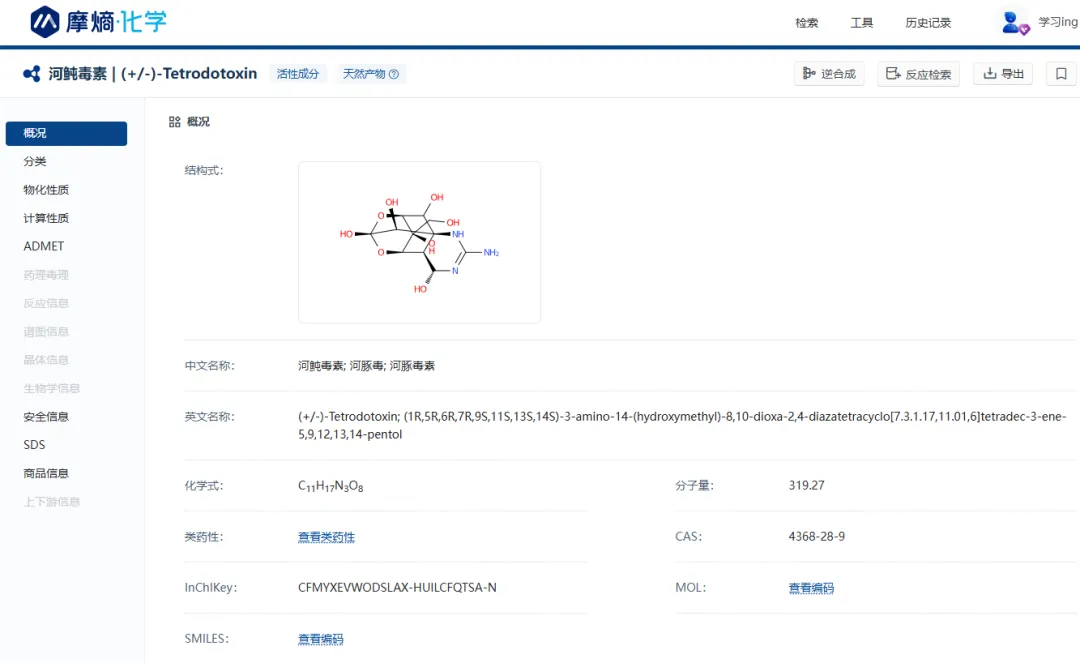The image size is (1080, 663).
Task: Open the user avatar icon
Action: pos(1015,22)
